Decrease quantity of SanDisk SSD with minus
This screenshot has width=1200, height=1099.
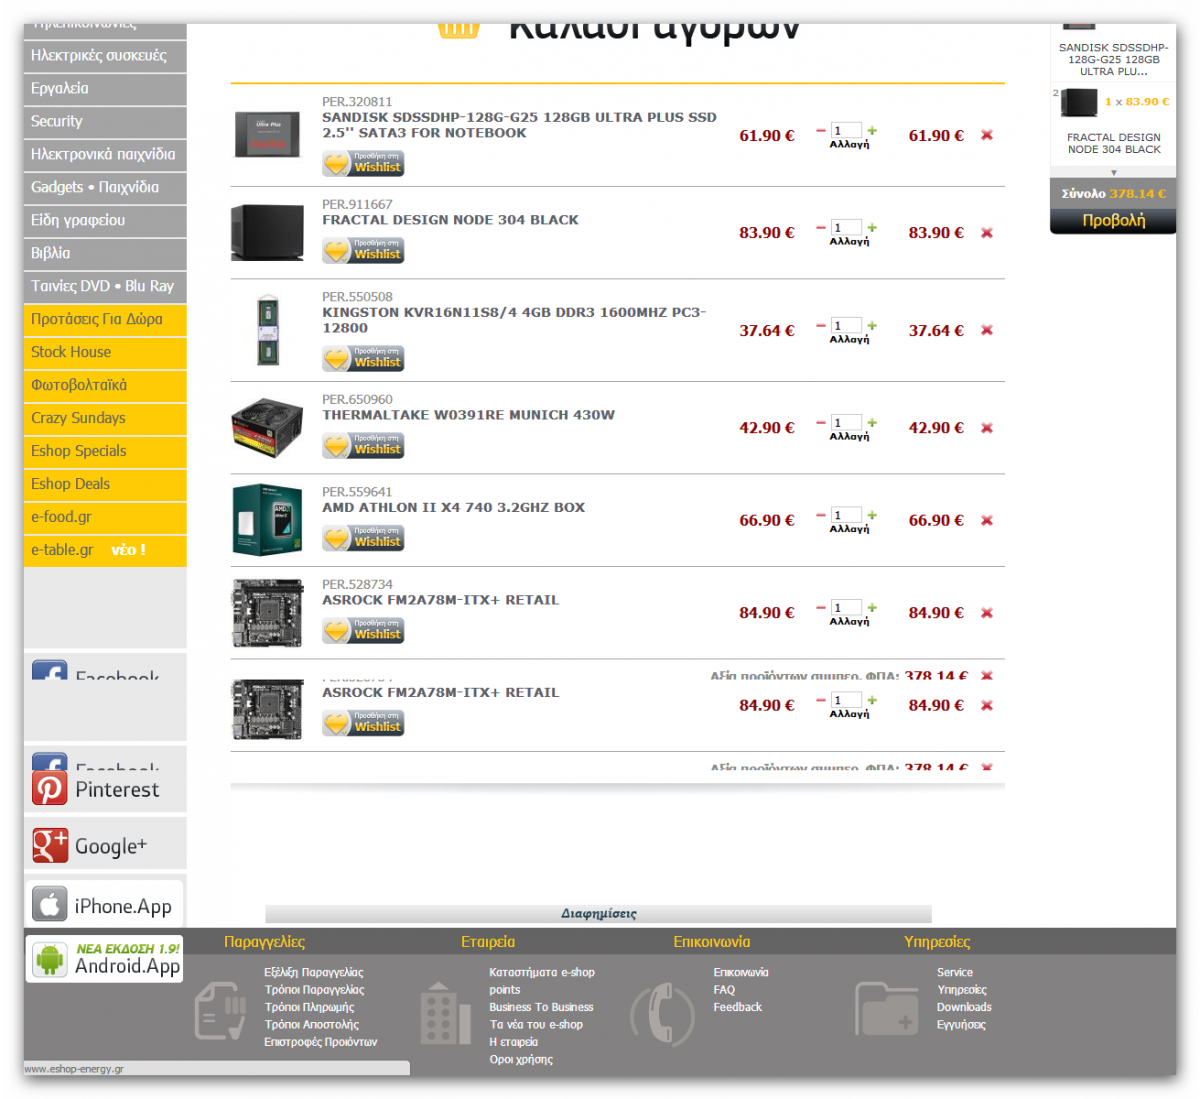(x=821, y=130)
